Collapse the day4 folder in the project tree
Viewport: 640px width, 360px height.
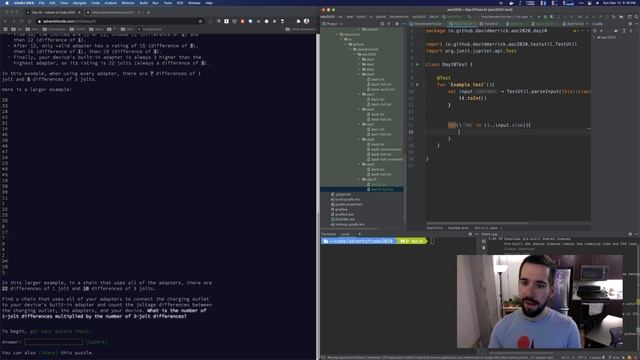(x=360, y=74)
